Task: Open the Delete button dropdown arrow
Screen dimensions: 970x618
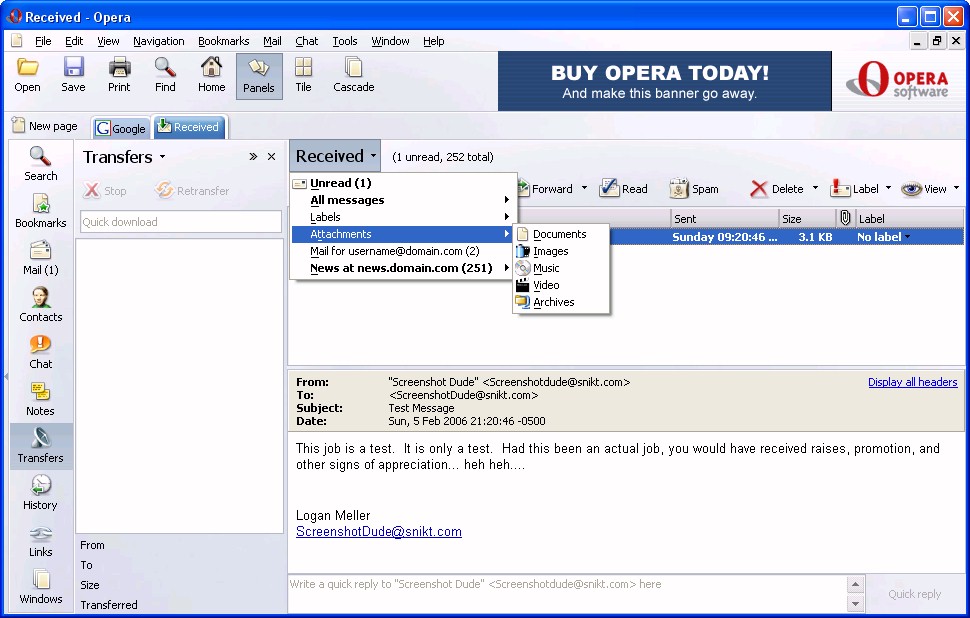Action: 815,187
